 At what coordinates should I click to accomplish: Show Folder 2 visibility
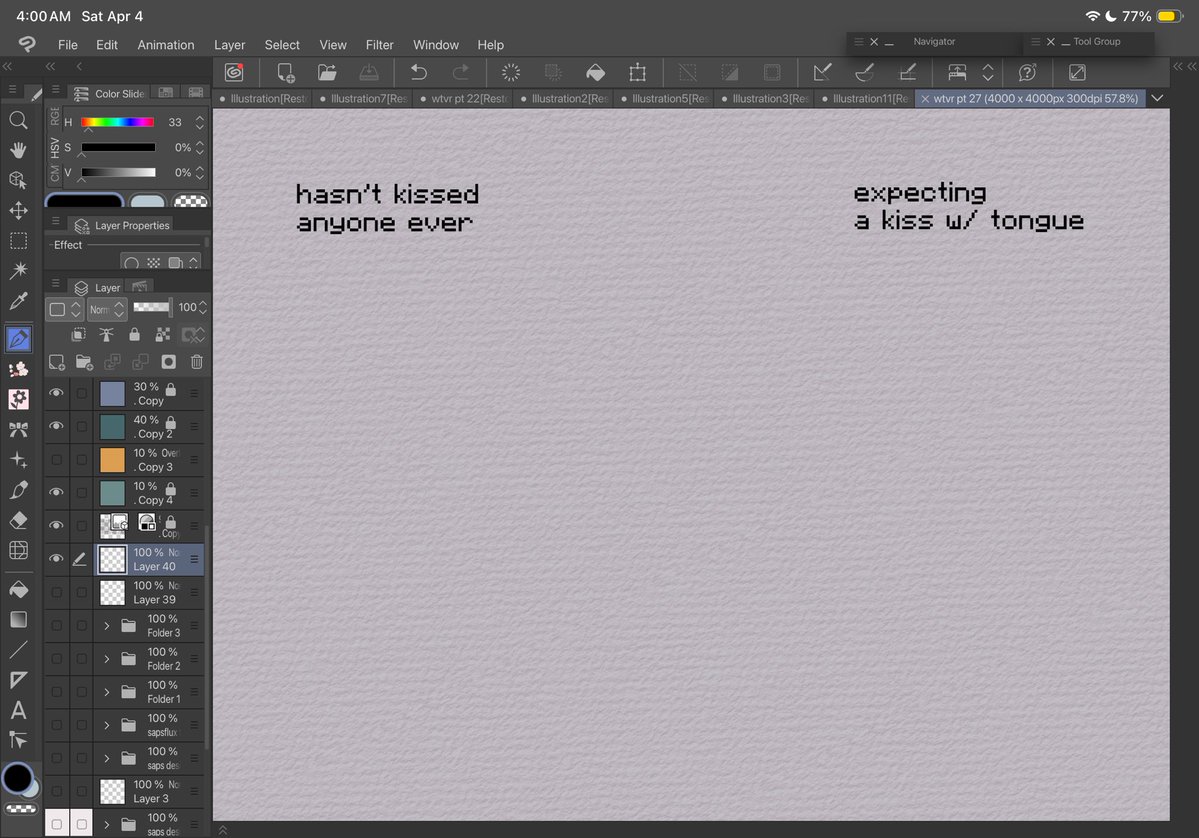coord(56,658)
